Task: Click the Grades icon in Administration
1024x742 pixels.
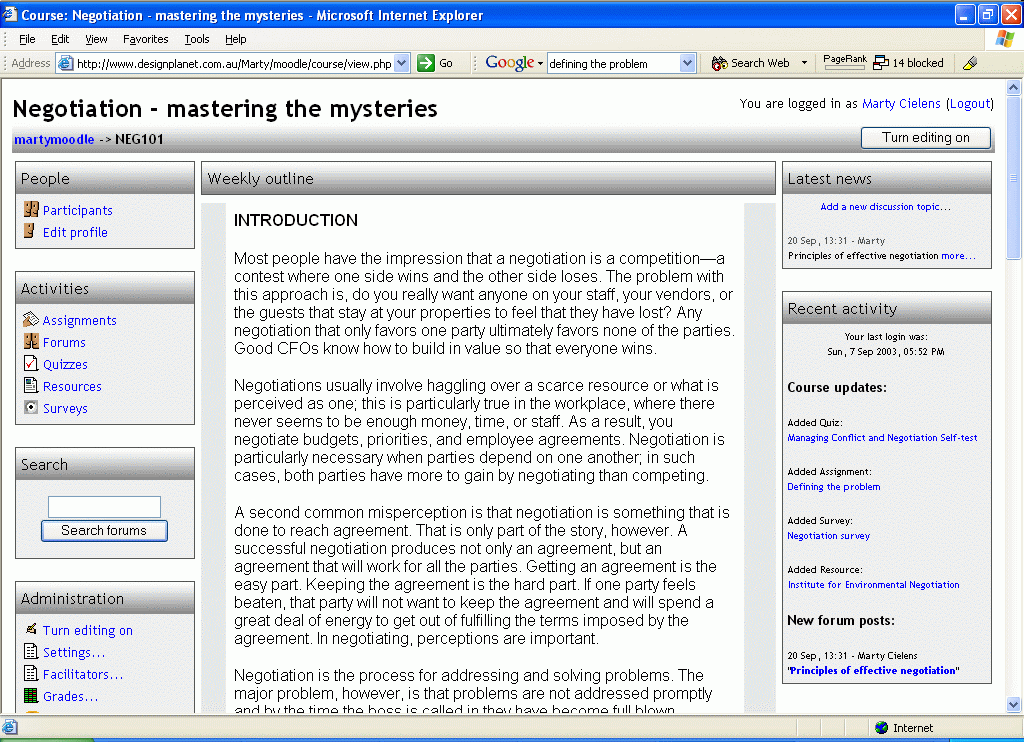Action: pos(31,696)
